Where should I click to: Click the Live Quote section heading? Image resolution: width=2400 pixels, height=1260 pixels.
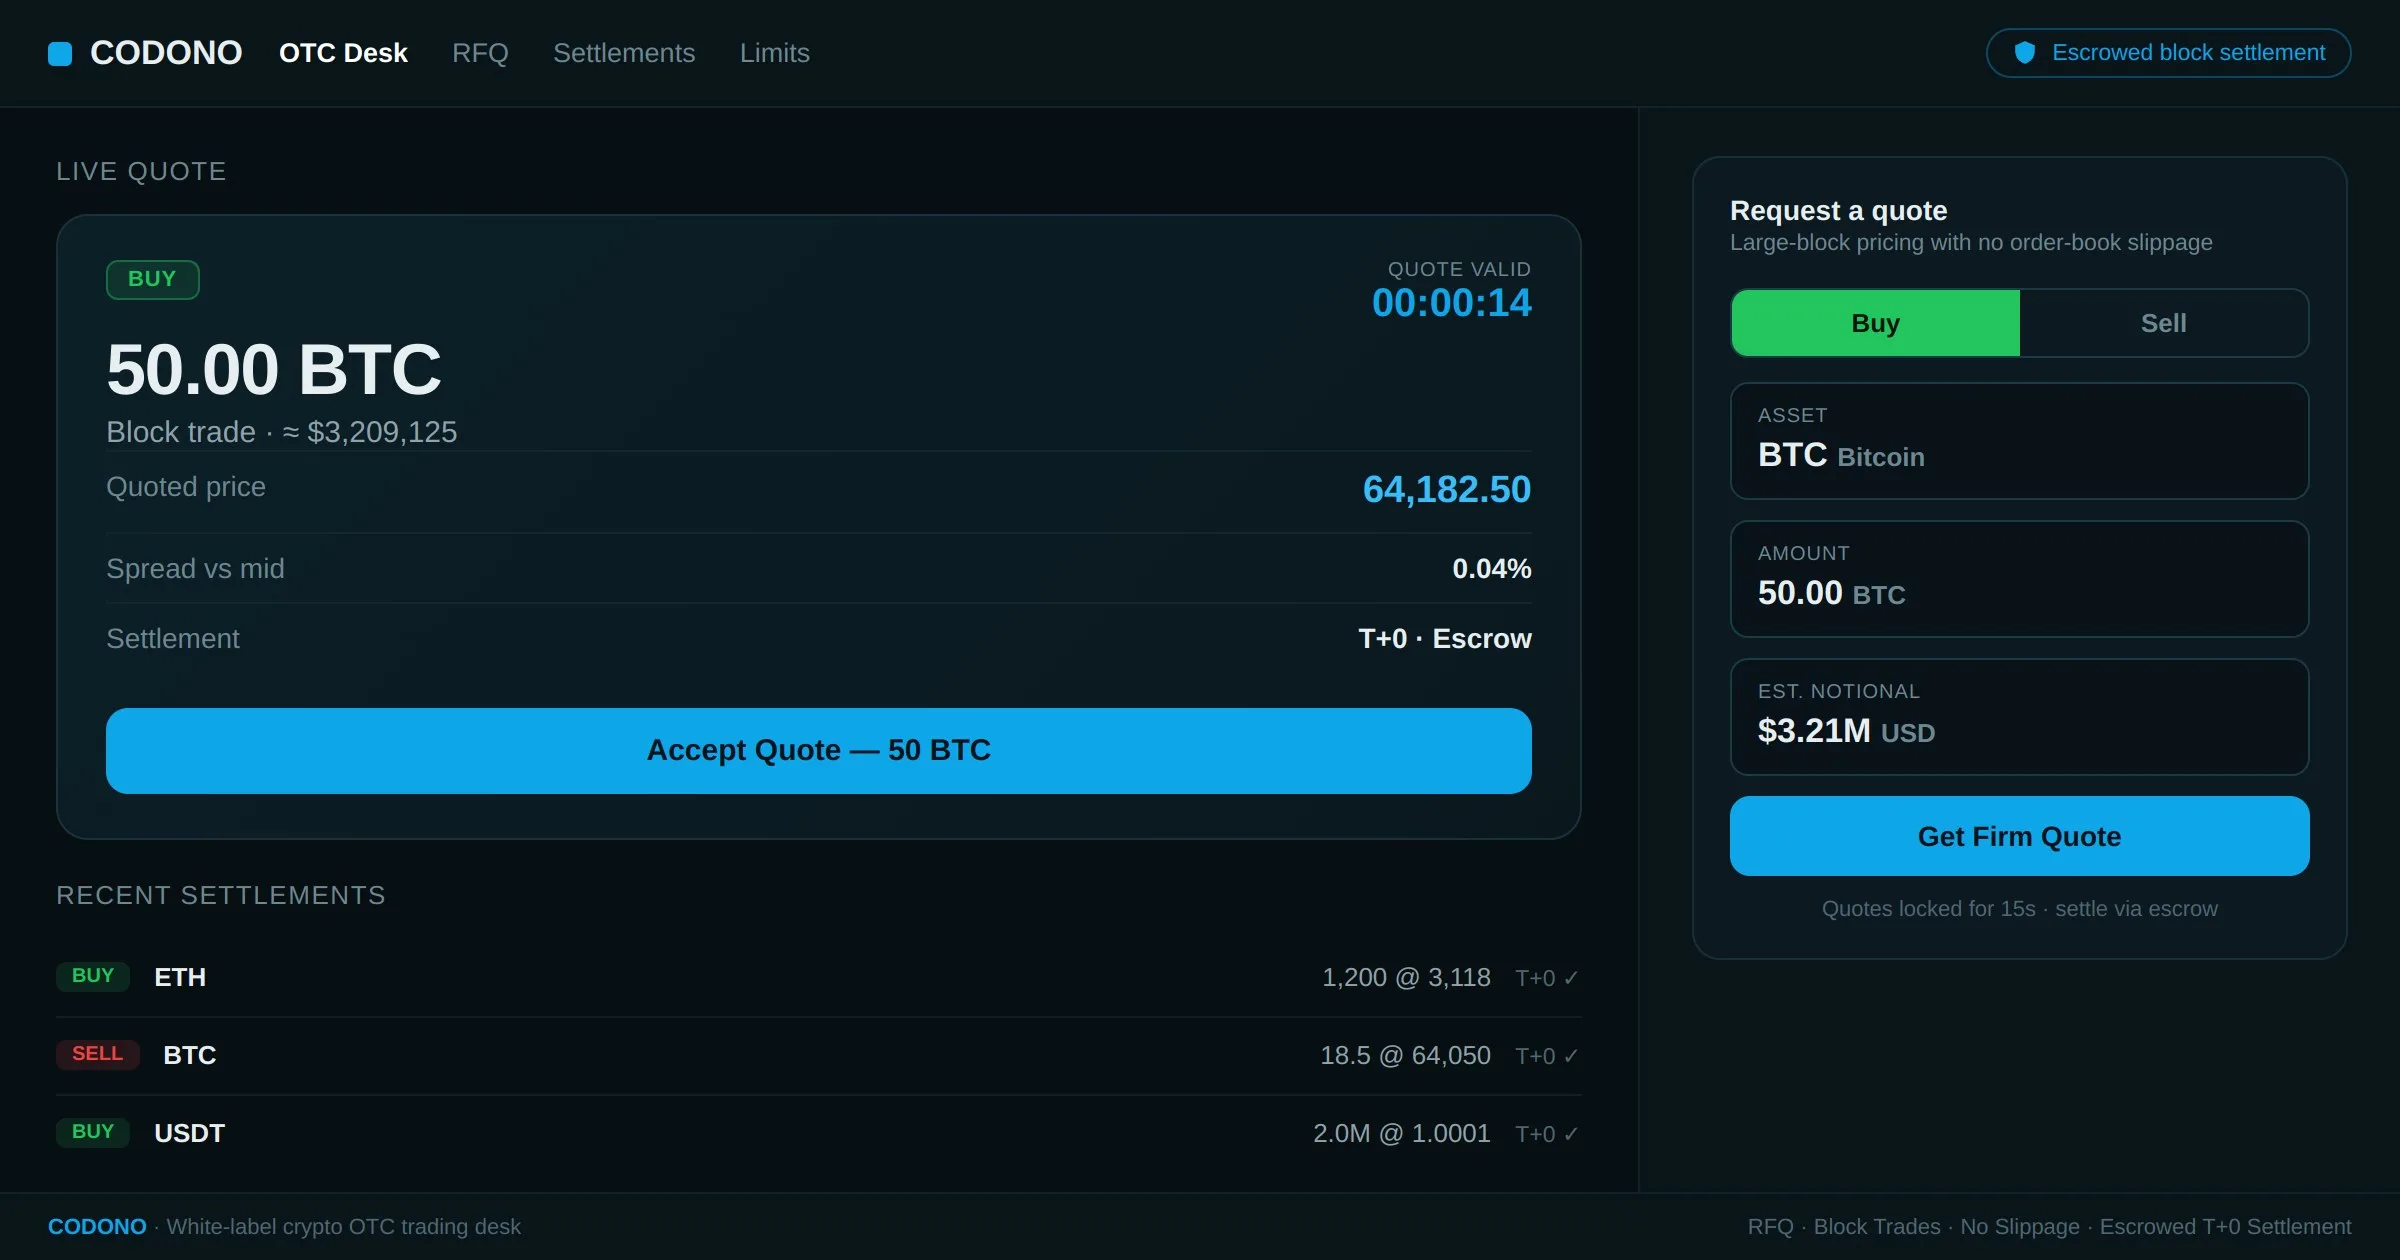[x=141, y=171]
